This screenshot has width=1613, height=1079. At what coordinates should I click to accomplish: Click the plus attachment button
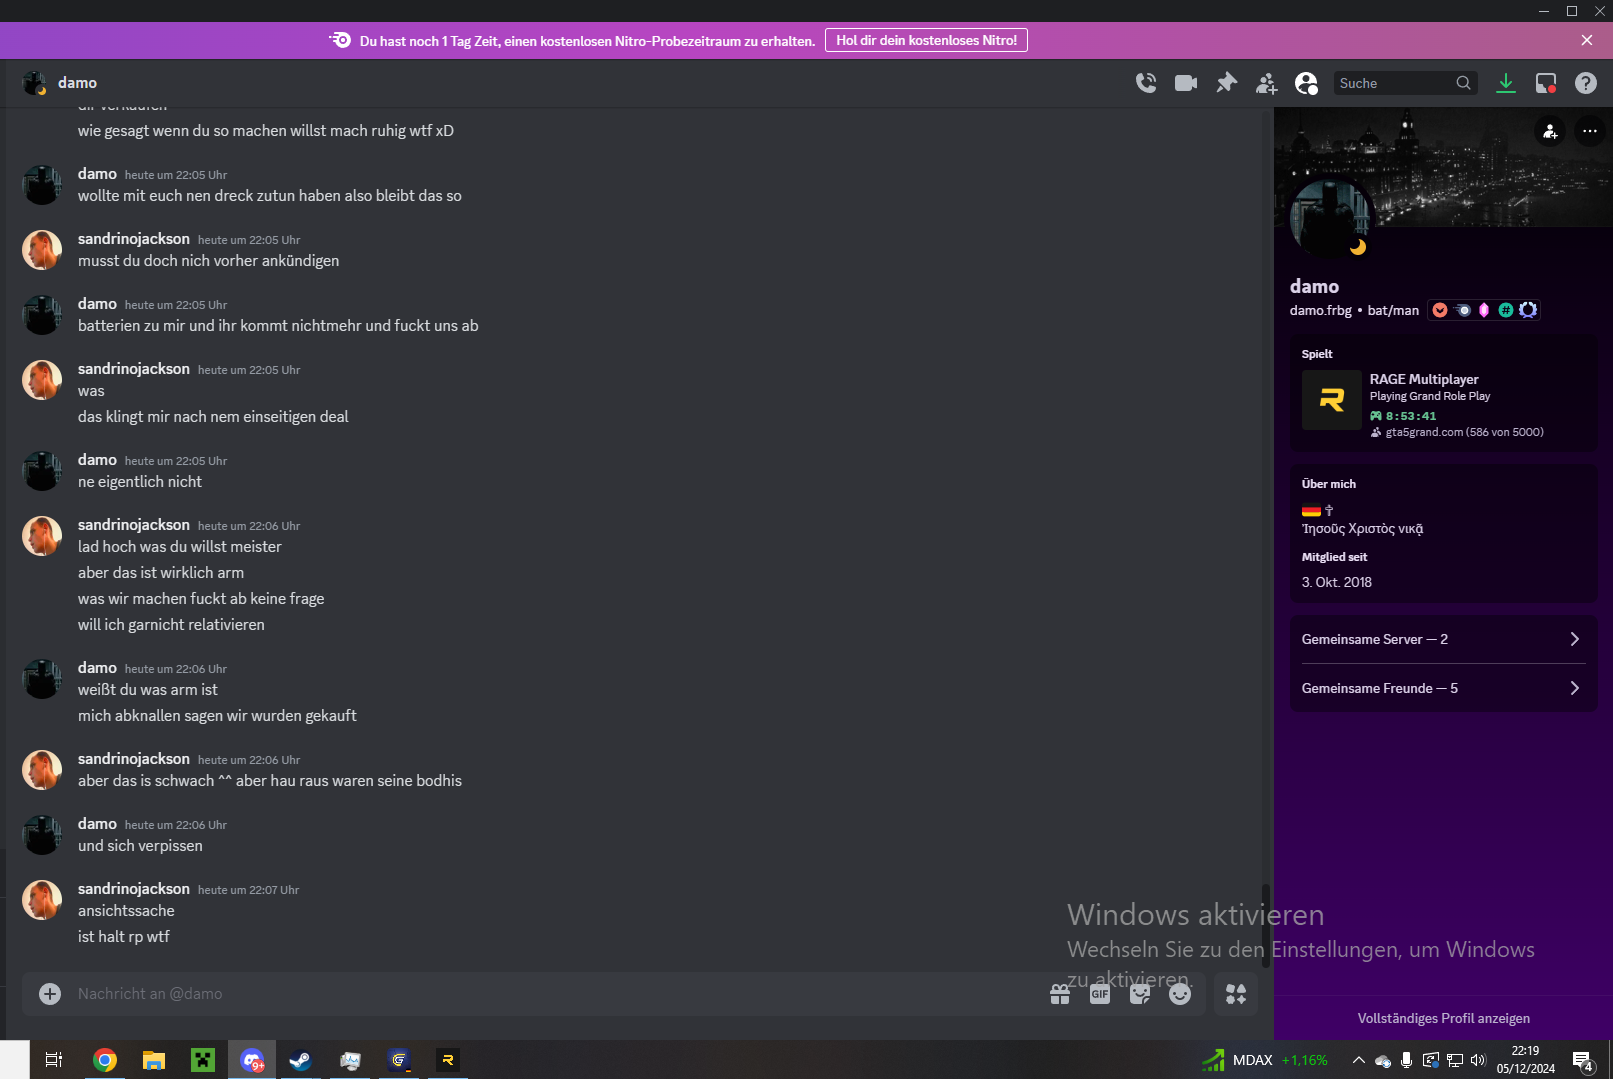pyautogui.click(x=50, y=993)
